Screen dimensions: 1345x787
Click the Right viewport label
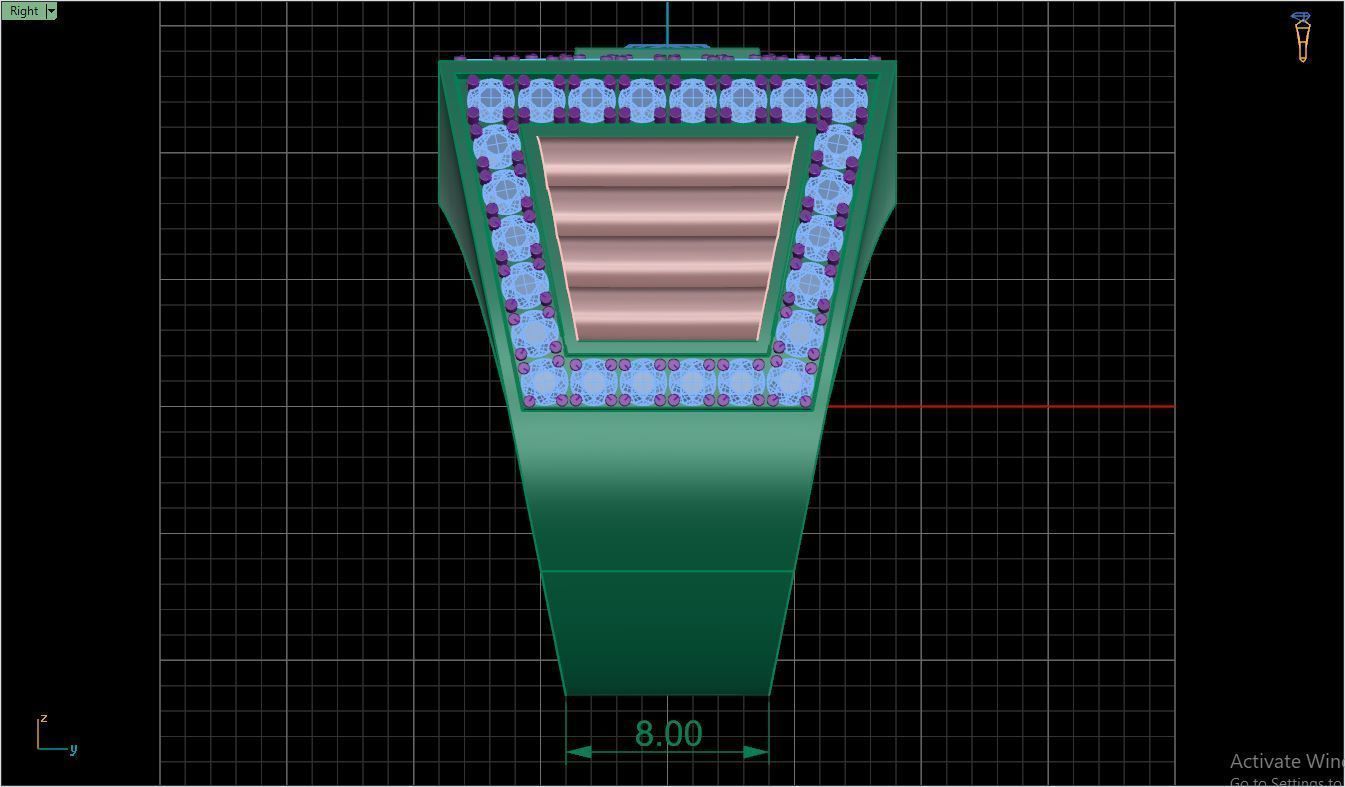tap(24, 11)
